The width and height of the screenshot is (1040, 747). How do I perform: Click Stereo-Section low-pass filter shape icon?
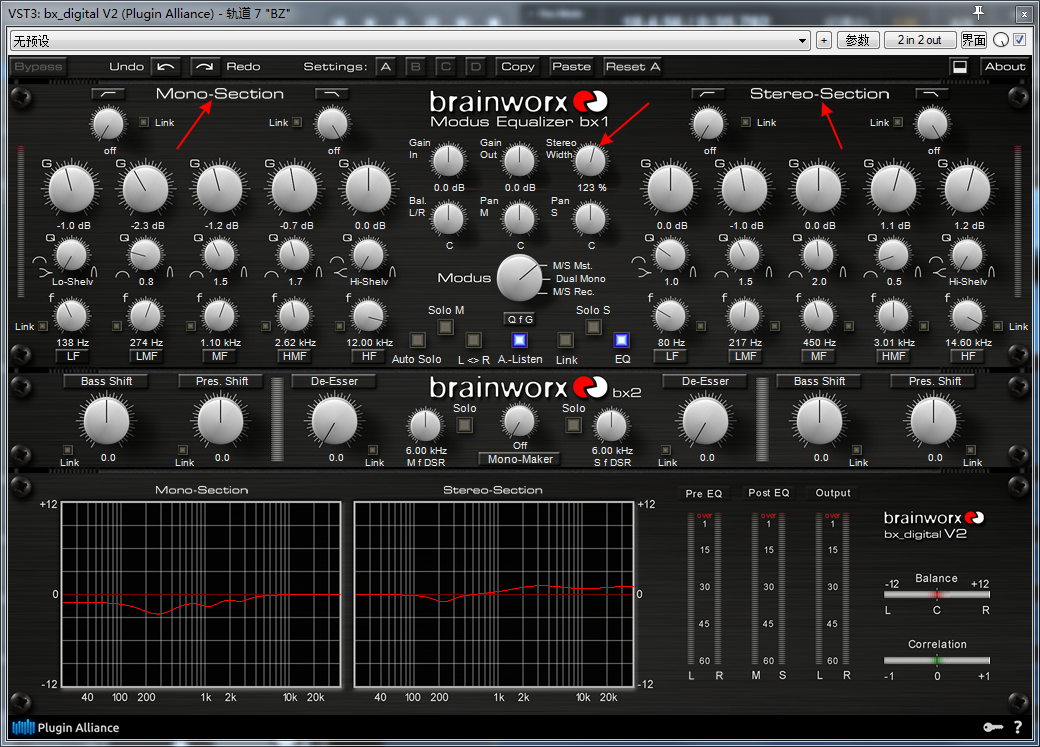coord(931,94)
